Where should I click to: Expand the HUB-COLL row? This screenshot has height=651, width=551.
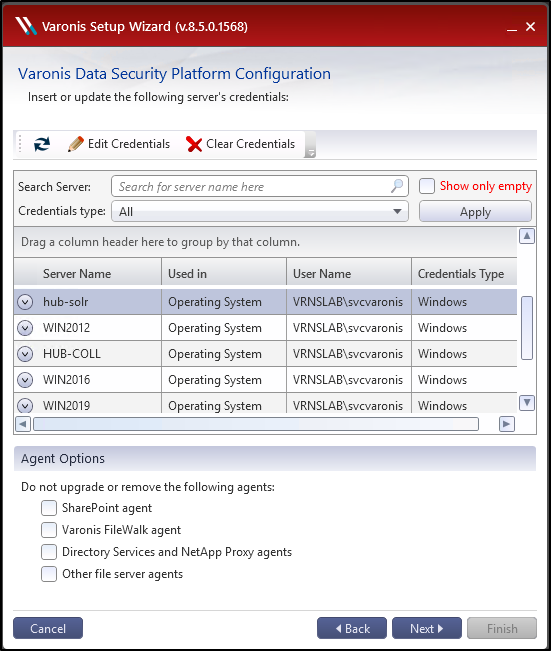(25, 354)
